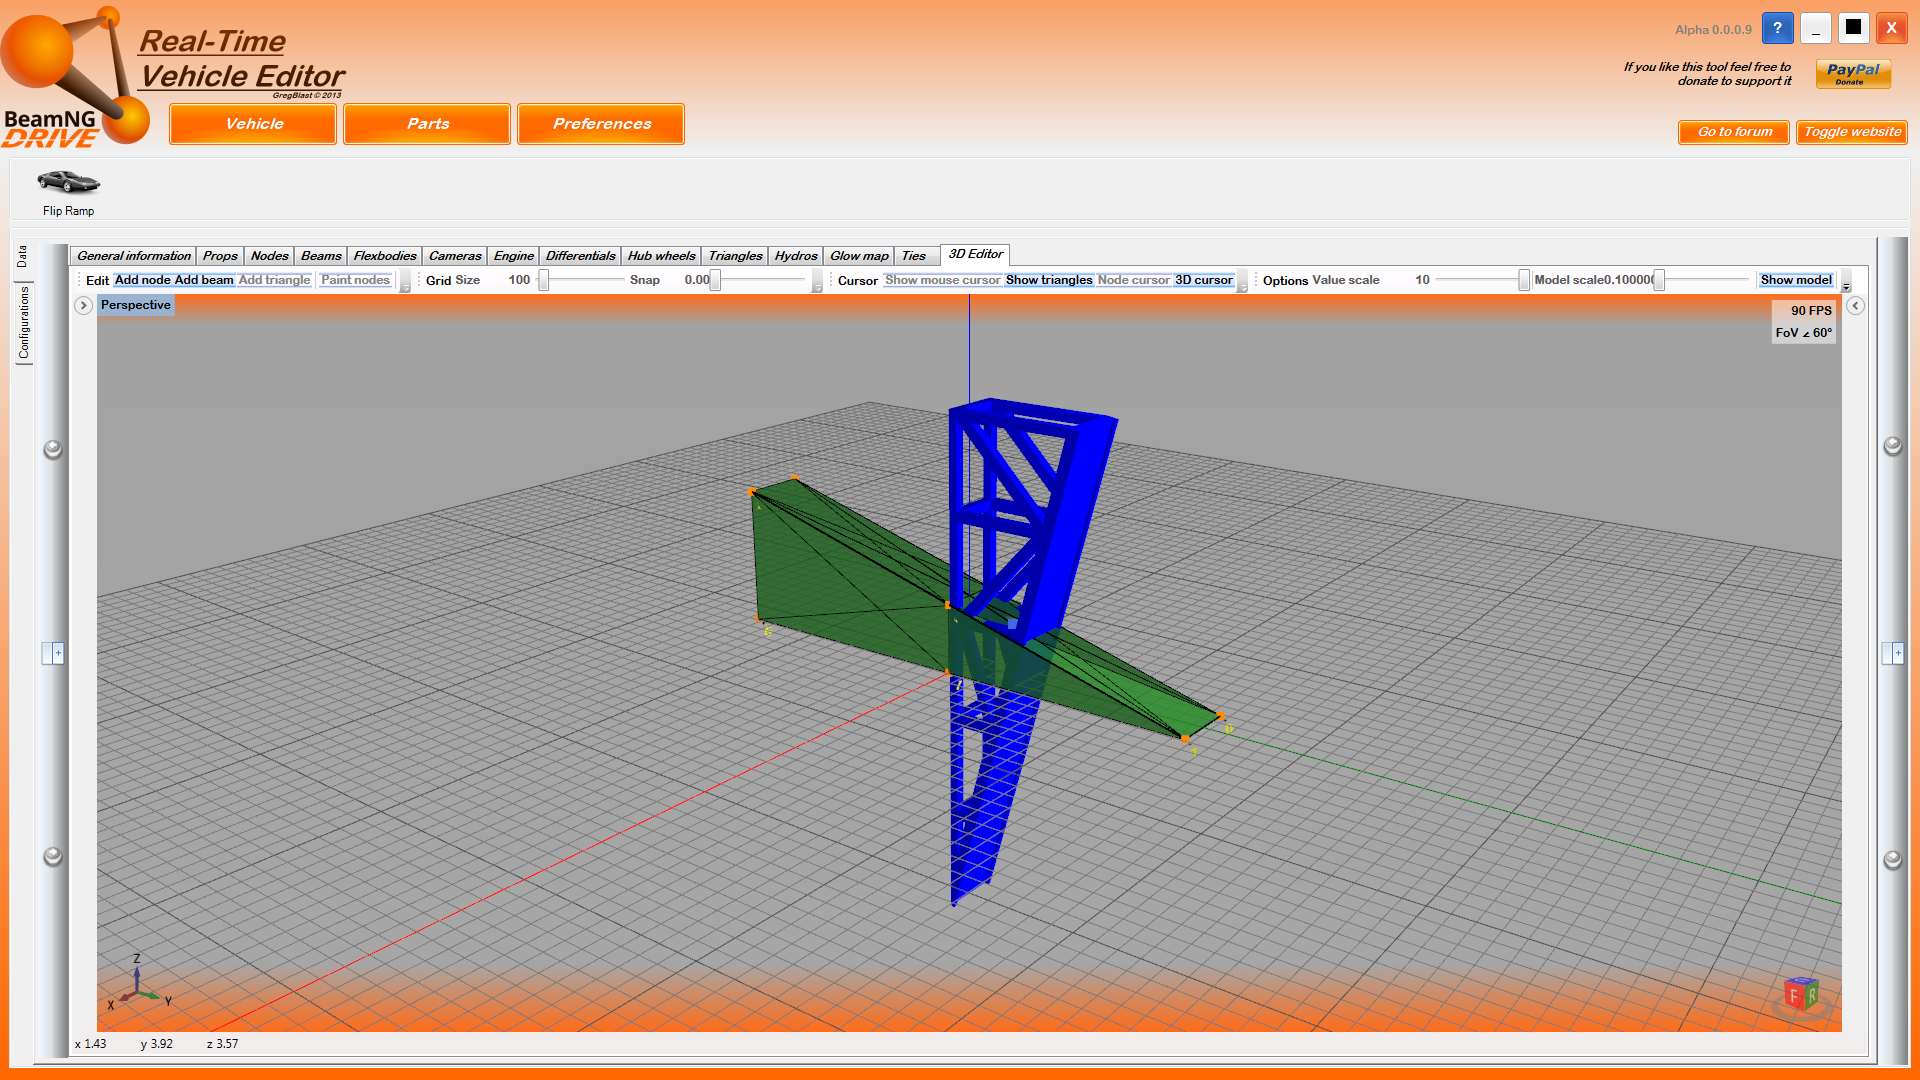
Task: Enable Show mouse cursor option
Action: pyautogui.click(x=941, y=280)
